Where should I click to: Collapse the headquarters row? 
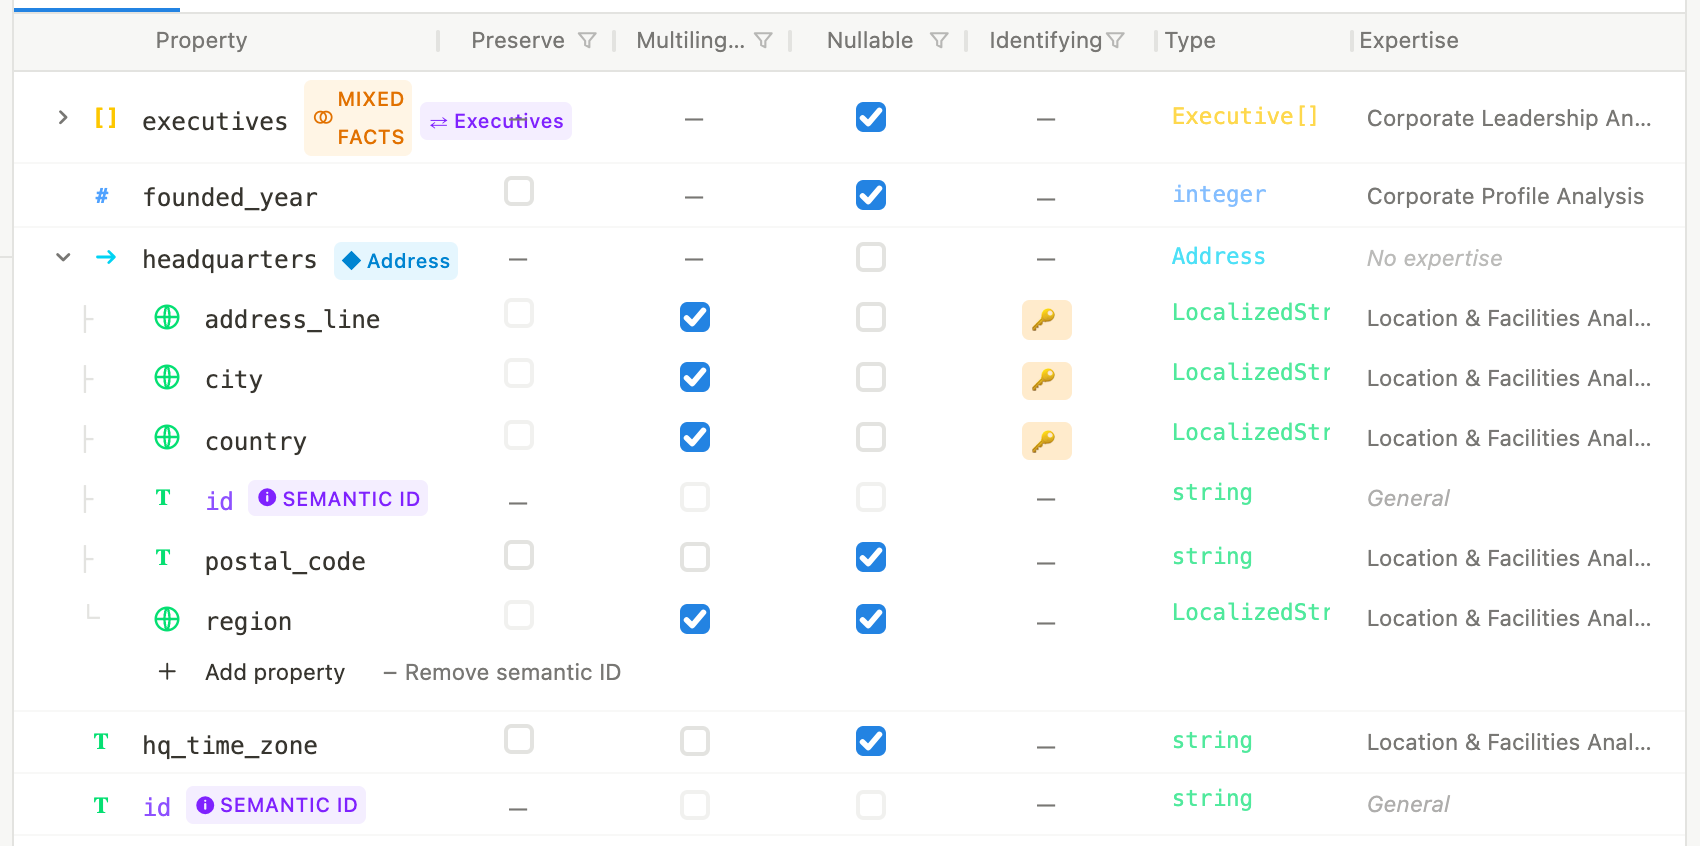63,257
